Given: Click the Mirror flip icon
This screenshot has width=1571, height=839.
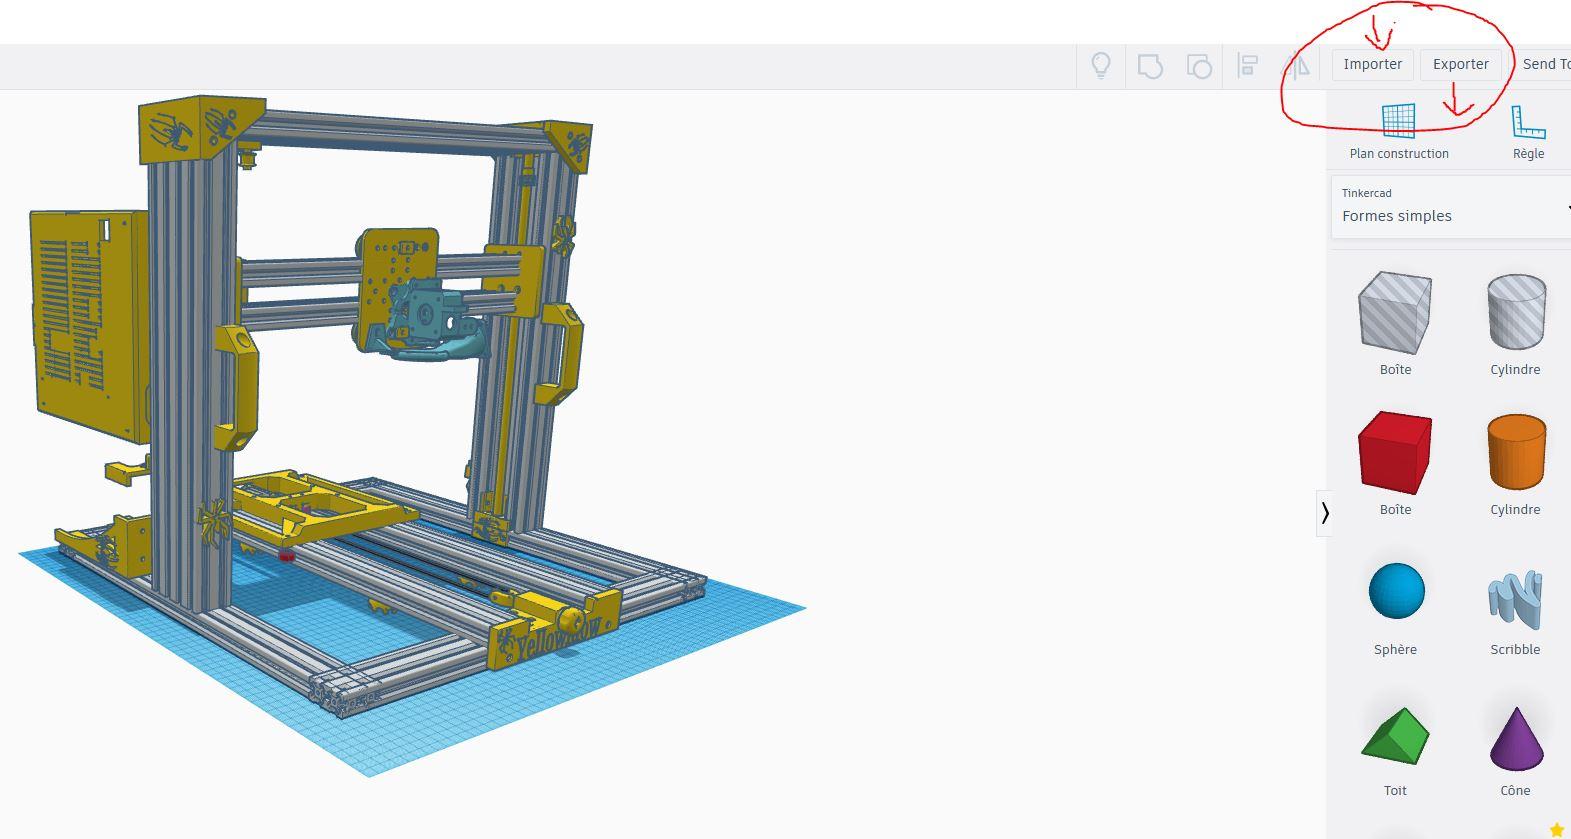Looking at the screenshot, I should 1296,66.
